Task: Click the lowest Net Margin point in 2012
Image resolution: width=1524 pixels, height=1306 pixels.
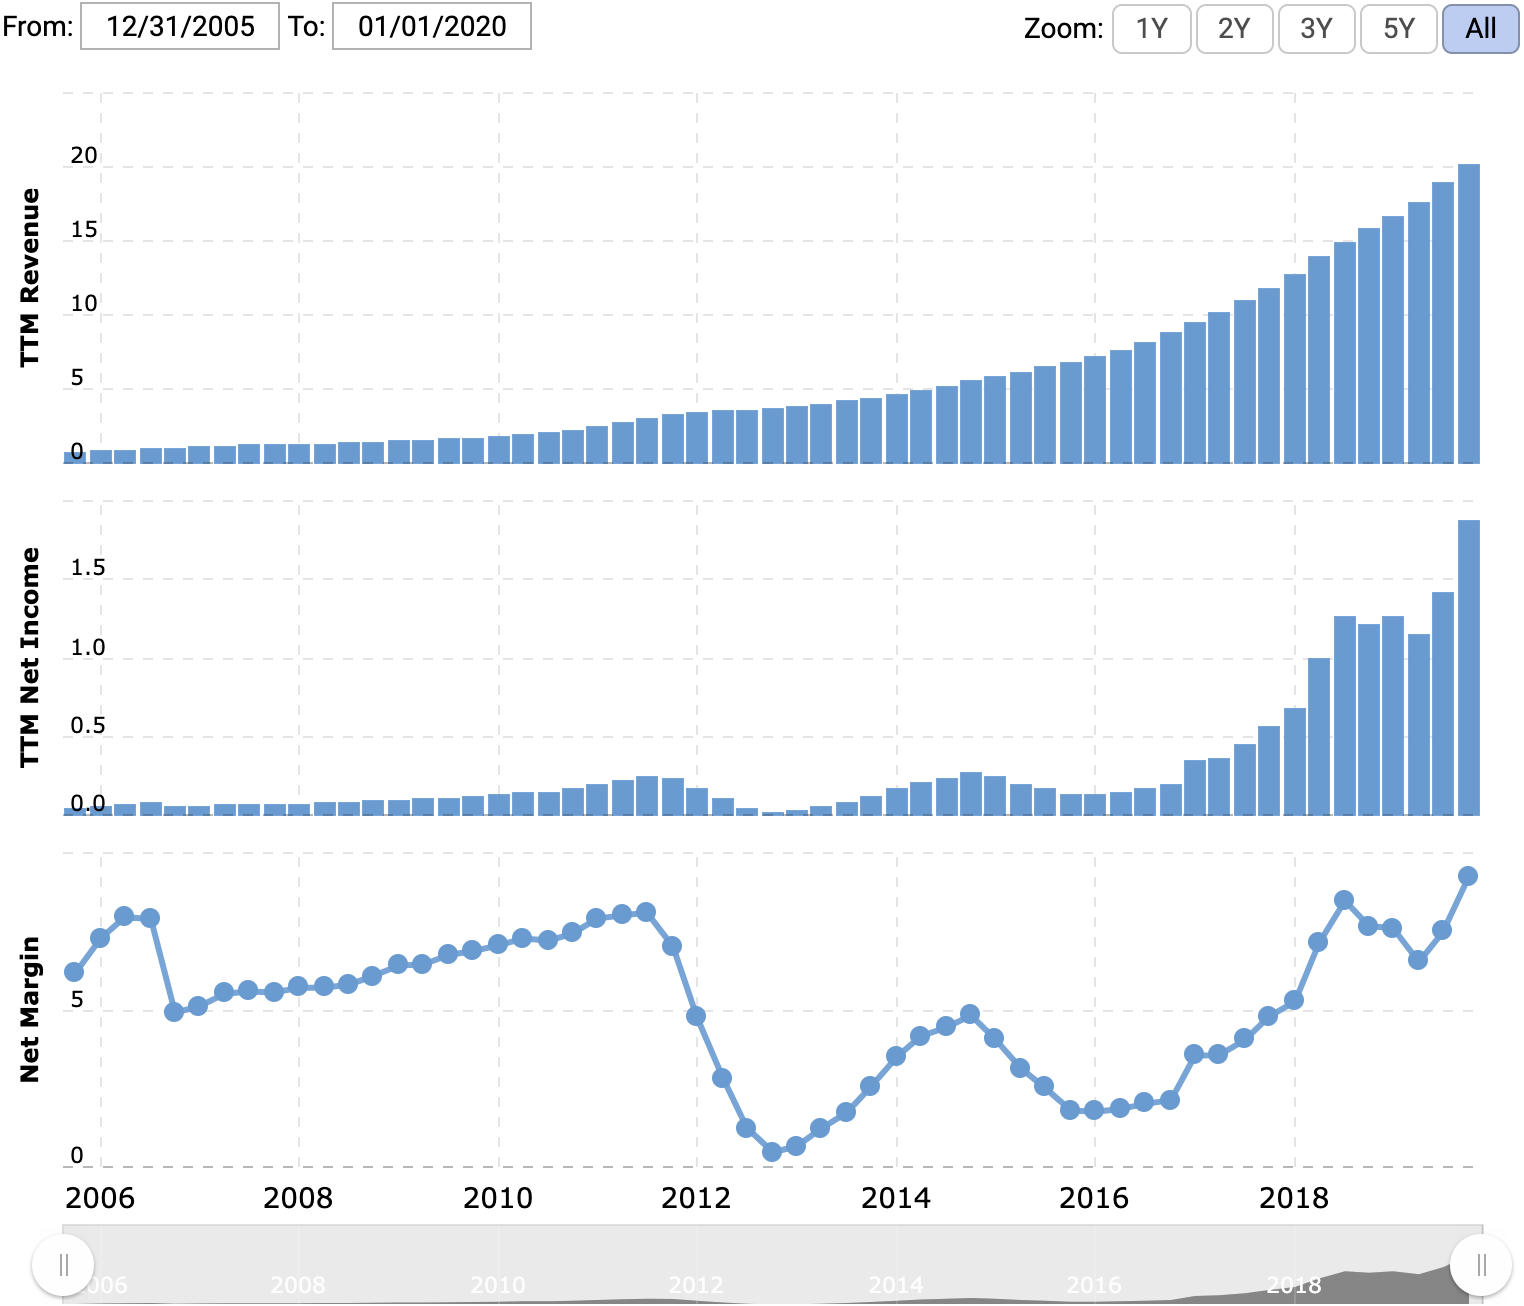Action: [772, 1152]
